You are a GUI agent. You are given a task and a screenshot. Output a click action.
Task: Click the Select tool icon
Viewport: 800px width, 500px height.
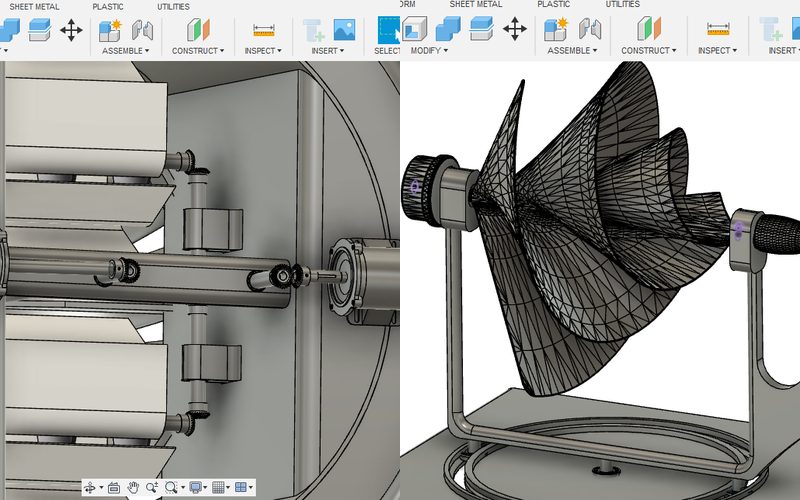(x=389, y=30)
